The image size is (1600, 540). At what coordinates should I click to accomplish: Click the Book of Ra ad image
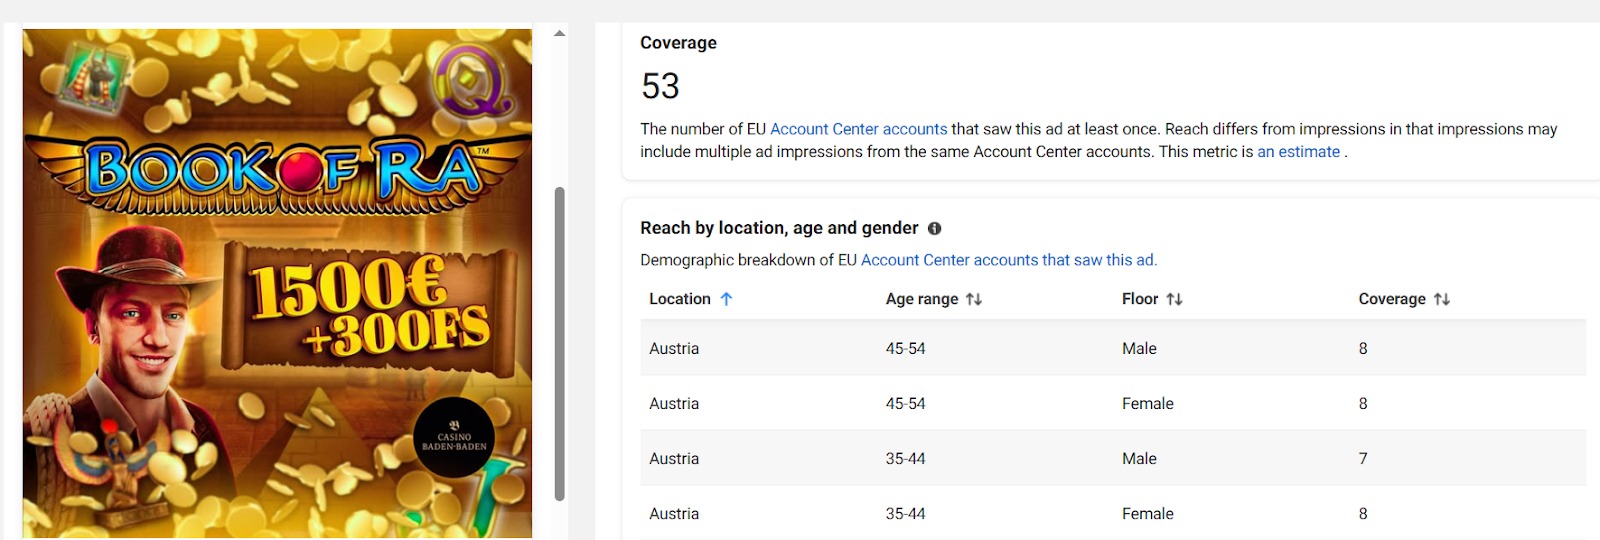(277, 283)
